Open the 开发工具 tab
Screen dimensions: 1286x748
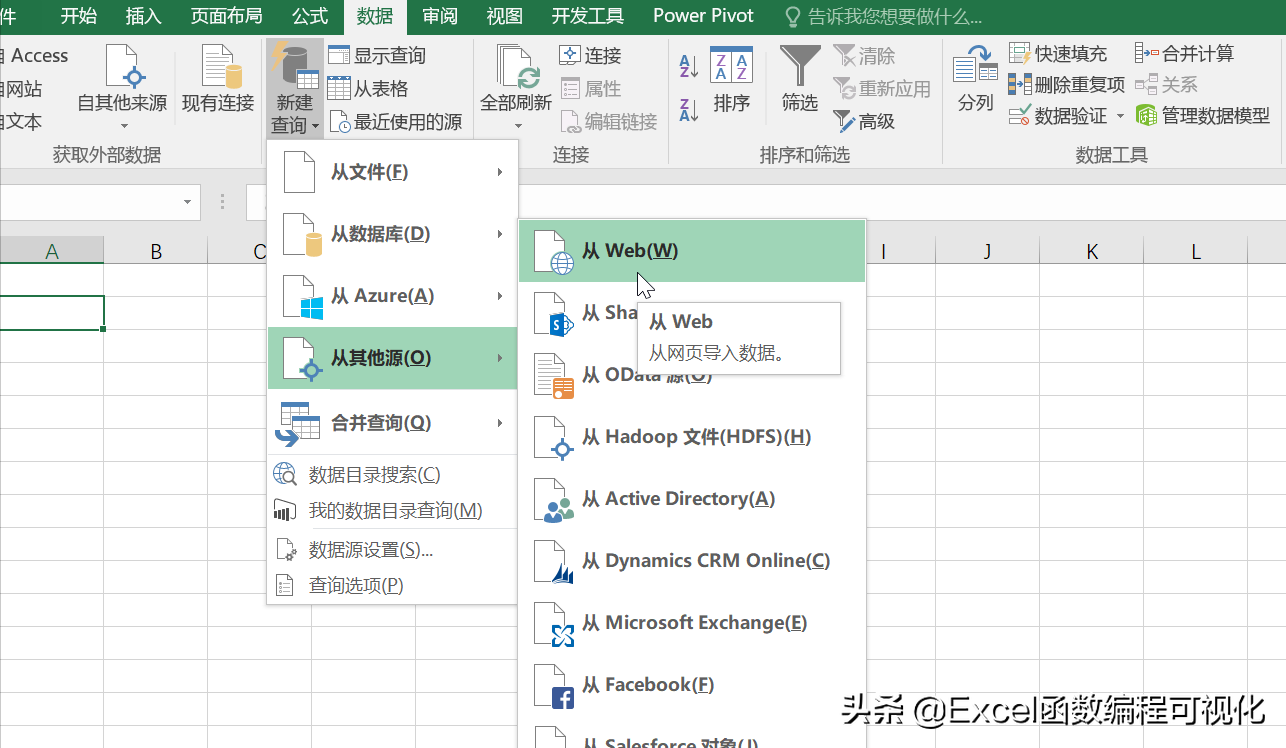coord(587,16)
